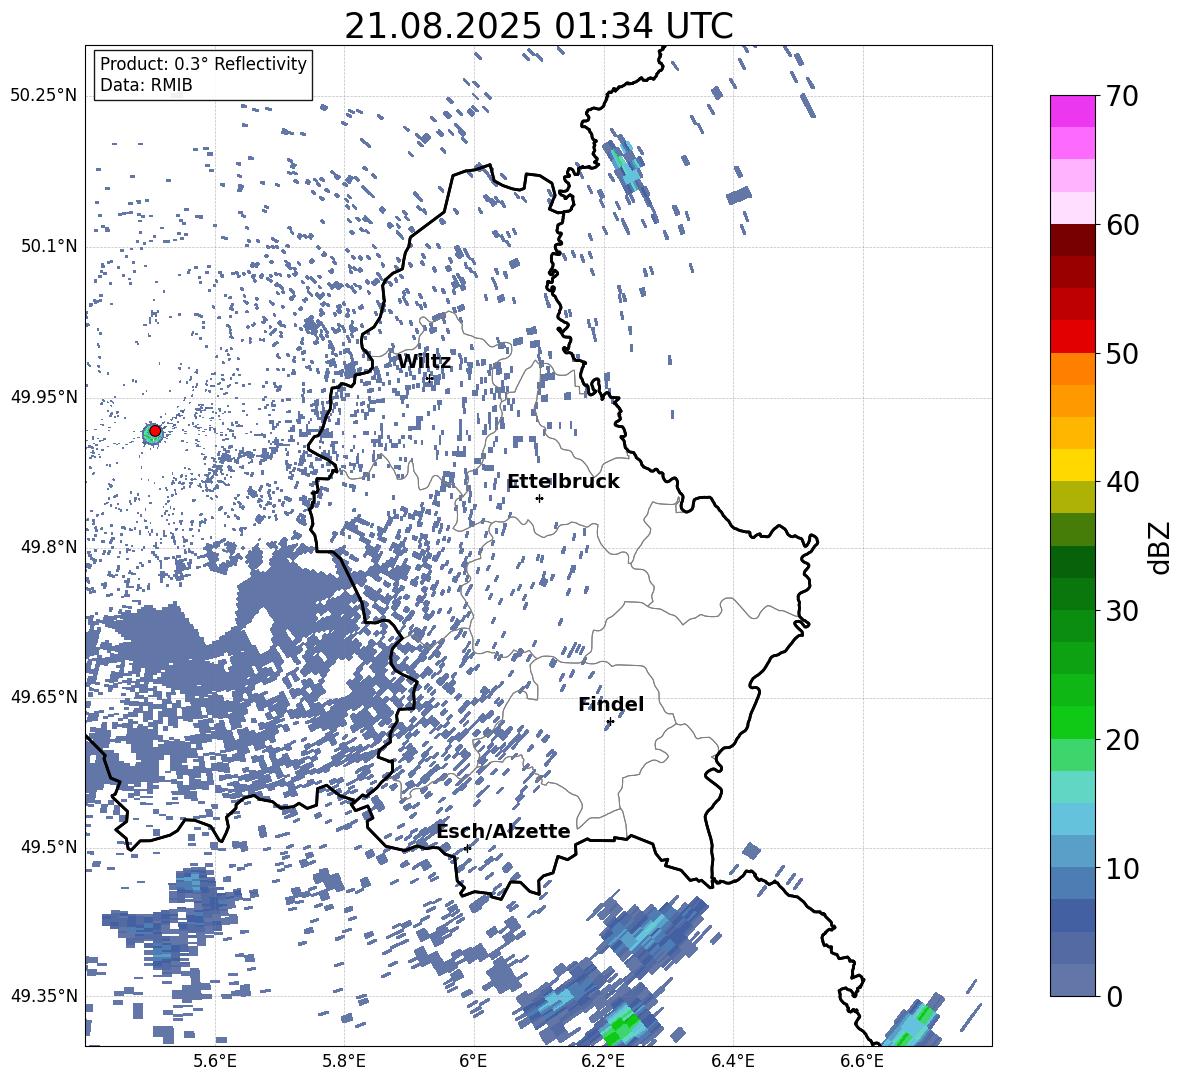Click the plot title '21.08.2025 01:34 UTC'
The height and width of the screenshot is (1081, 1184).
[538, 26]
